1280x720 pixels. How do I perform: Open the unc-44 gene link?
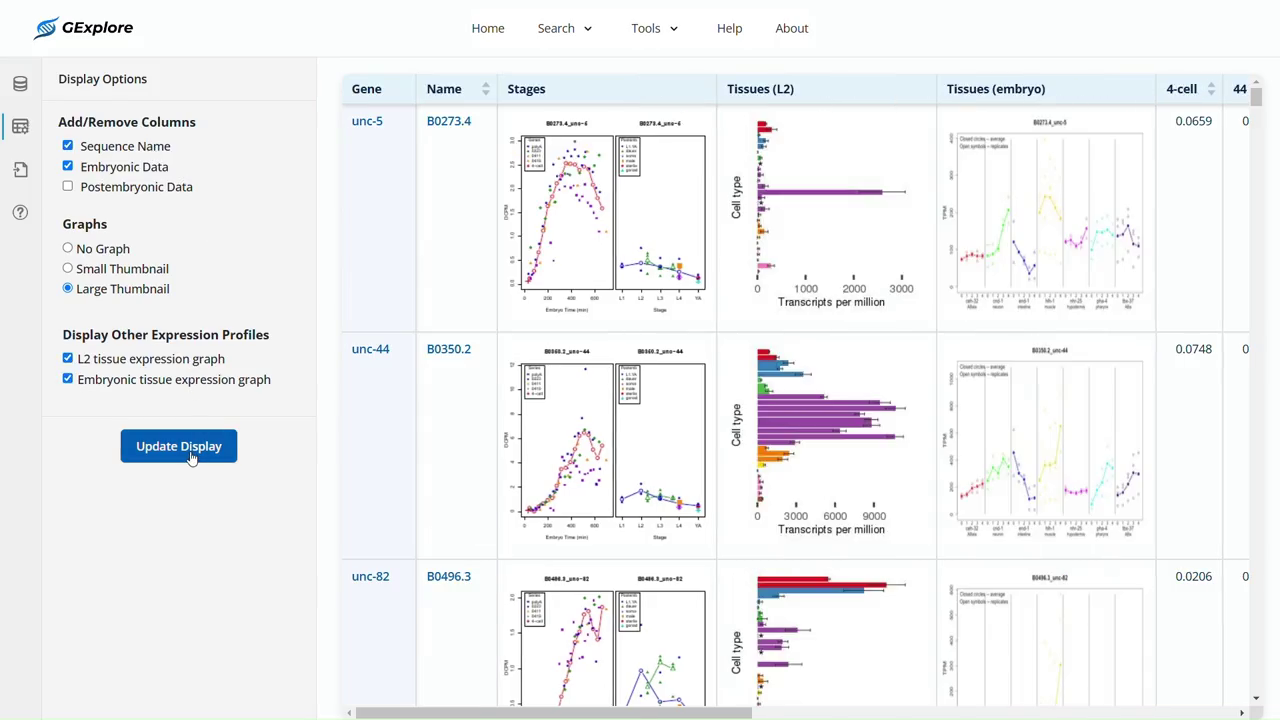pyautogui.click(x=370, y=349)
